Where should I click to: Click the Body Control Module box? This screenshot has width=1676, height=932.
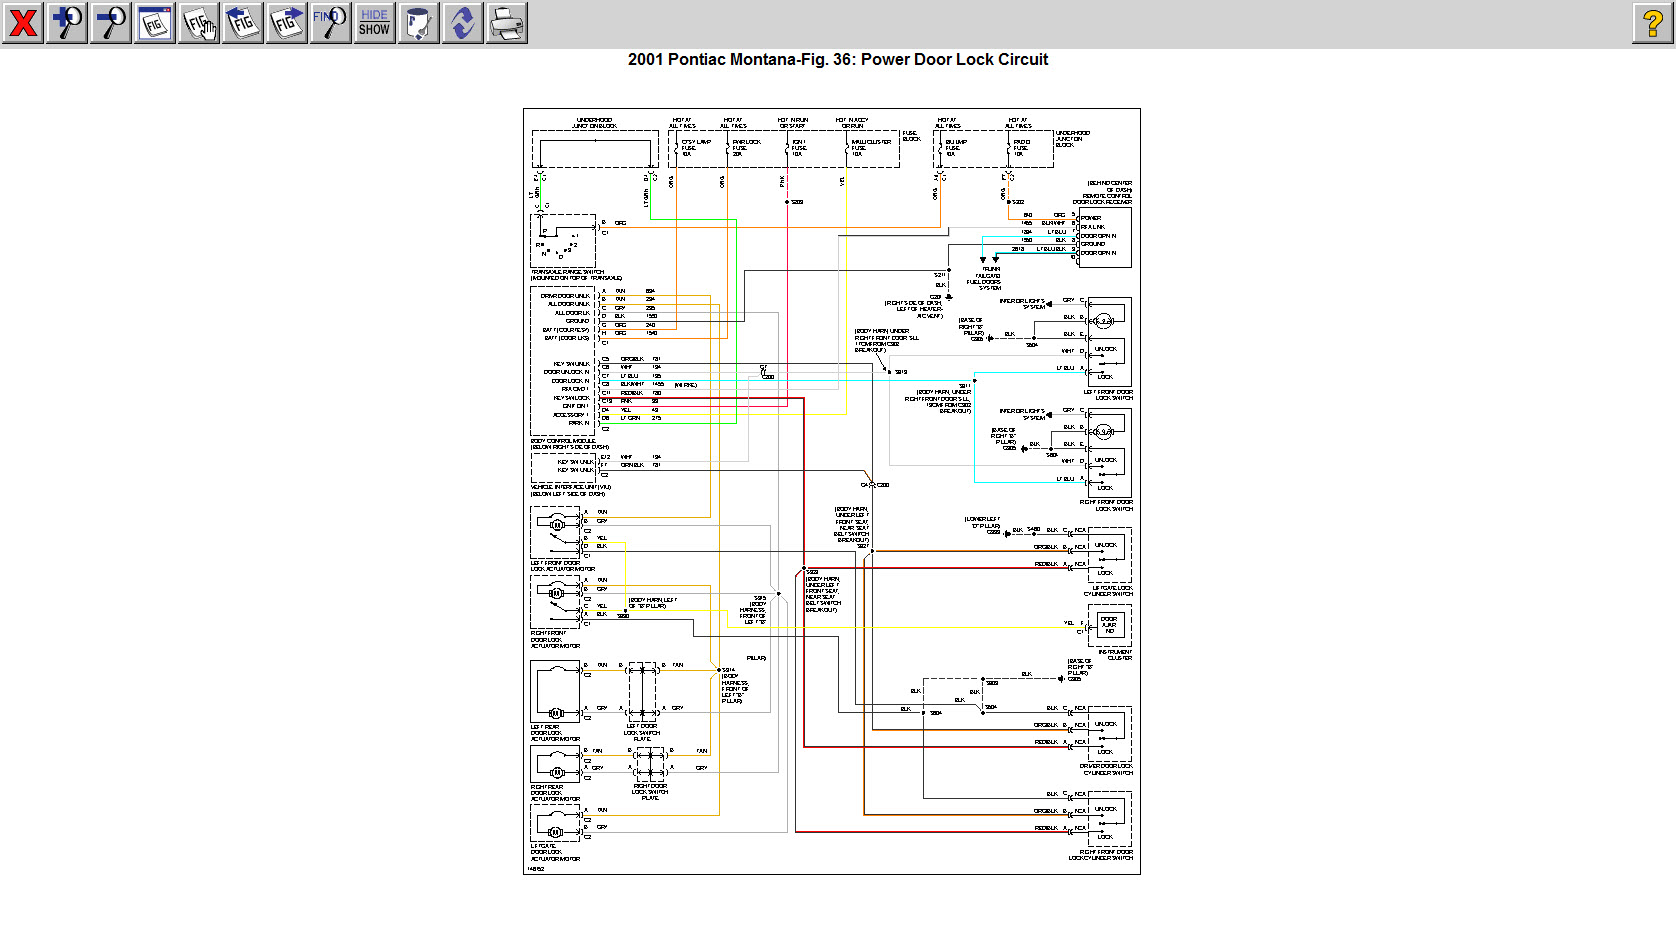point(563,360)
